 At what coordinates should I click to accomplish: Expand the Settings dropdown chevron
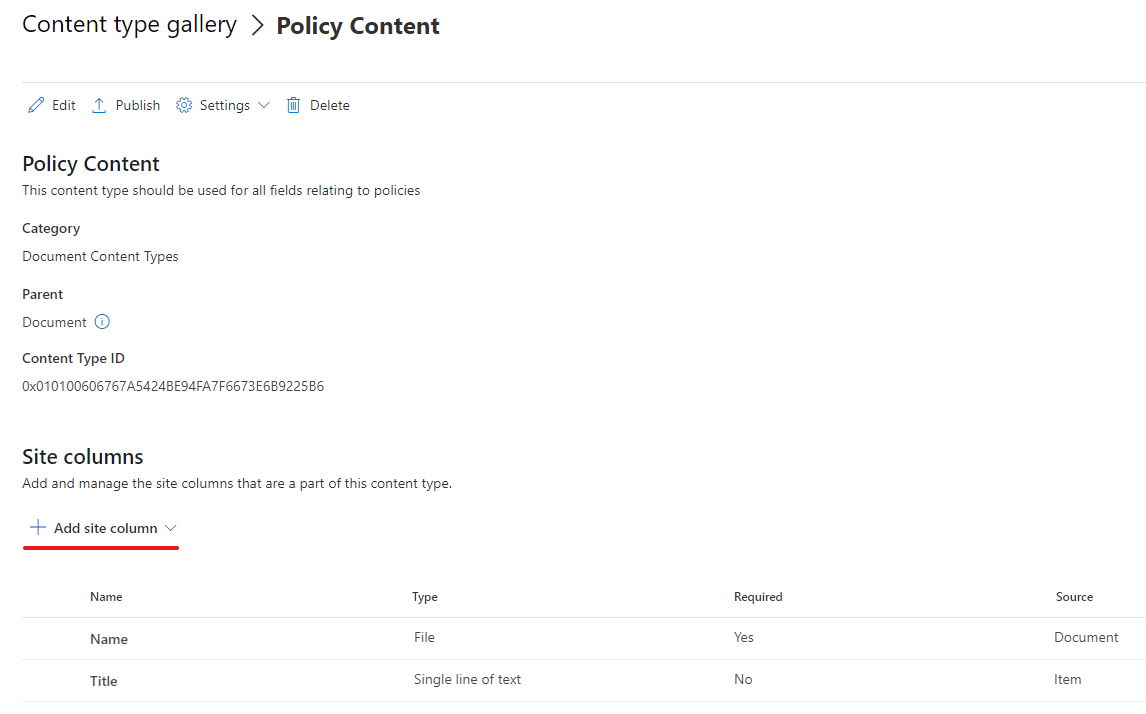click(x=263, y=105)
